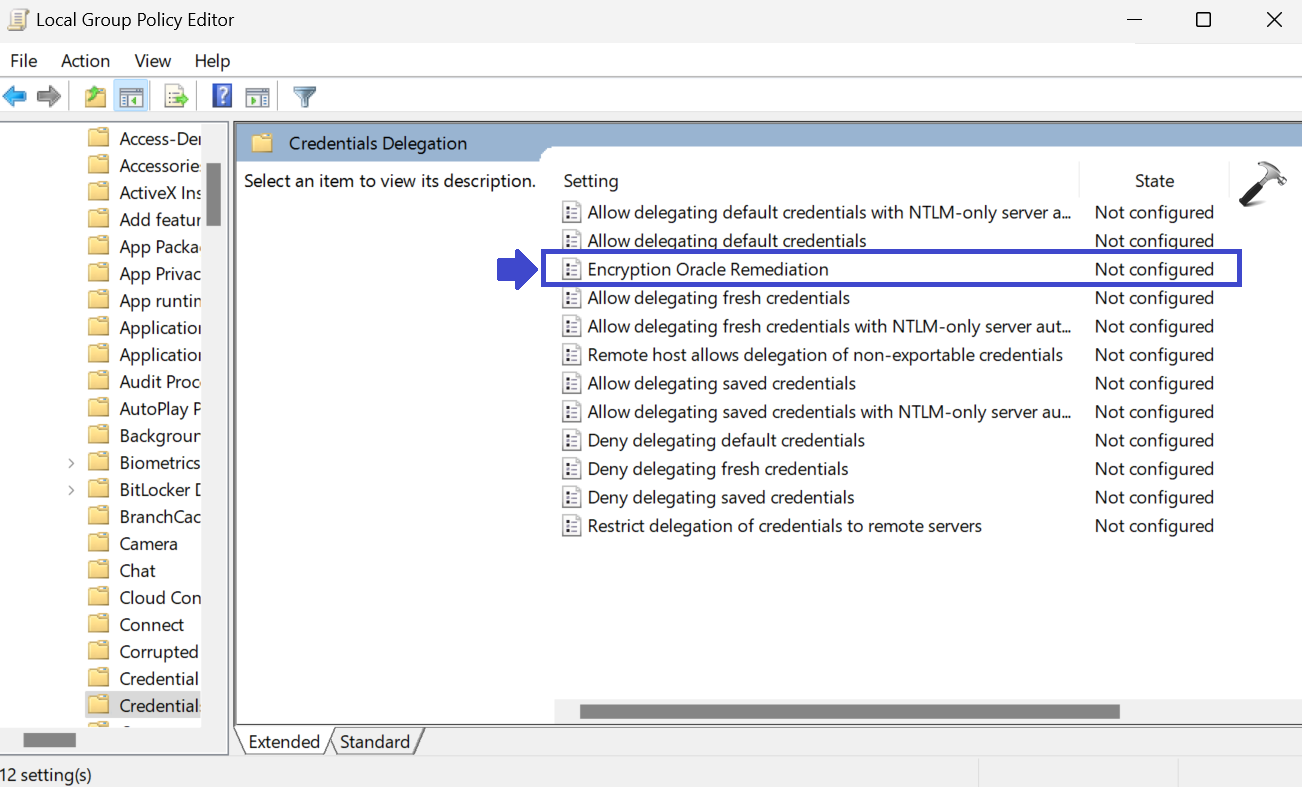Open the blue Help question-mark icon
1302x787 pixels.
pos(222,97)
